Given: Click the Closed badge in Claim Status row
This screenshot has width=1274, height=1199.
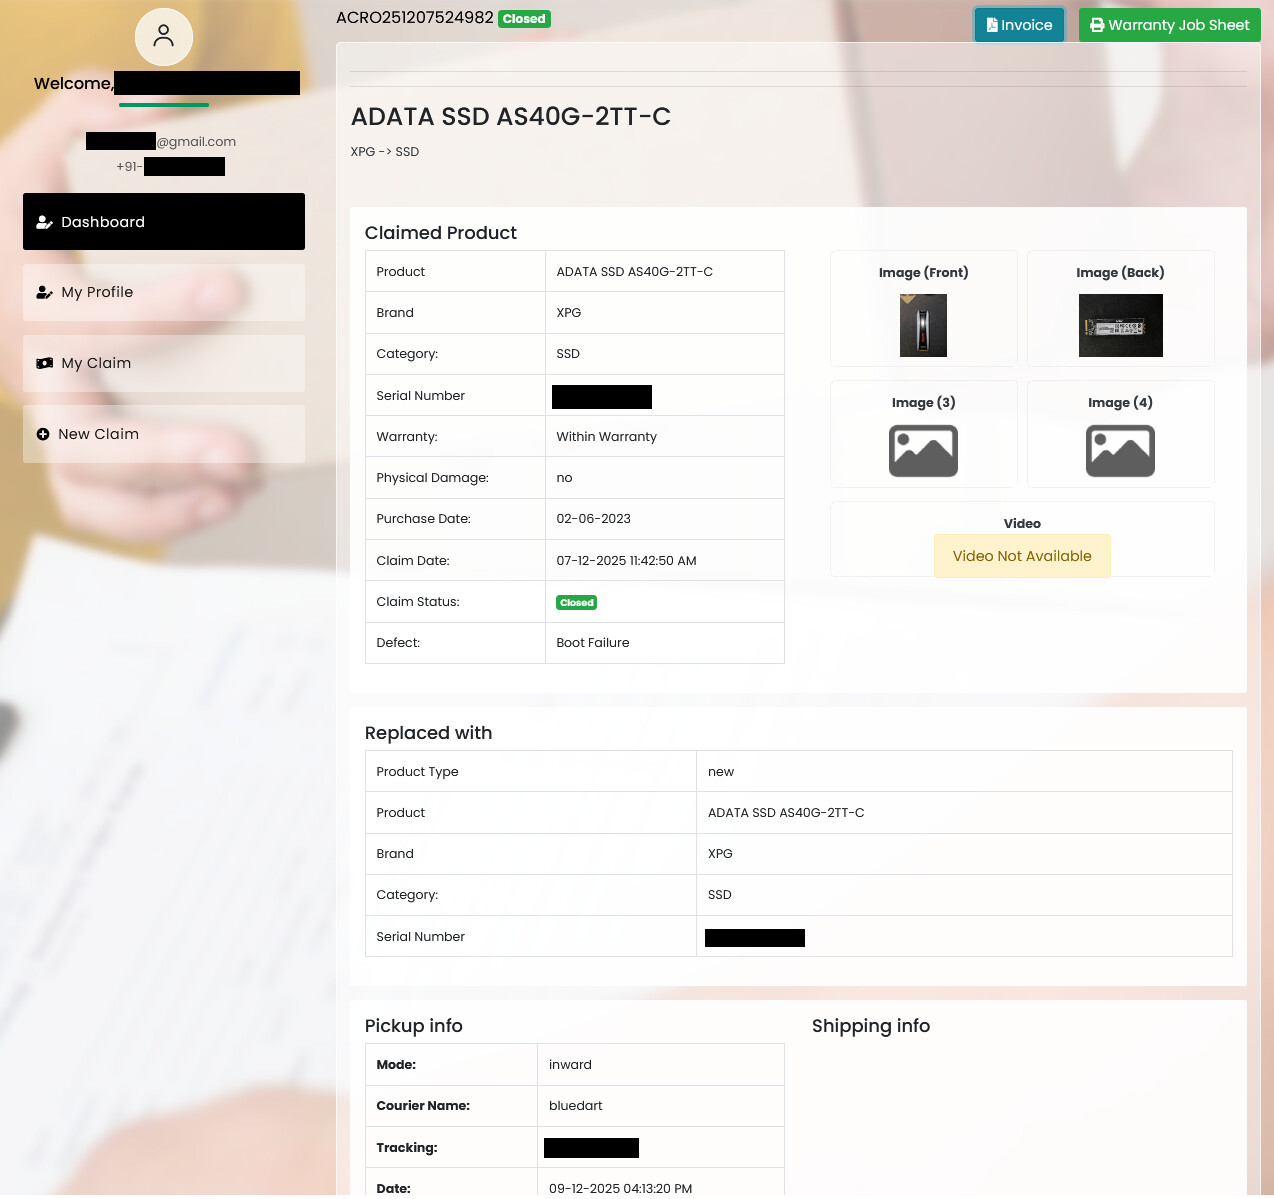Looking at the screenshot, I should tap(577, 603).
